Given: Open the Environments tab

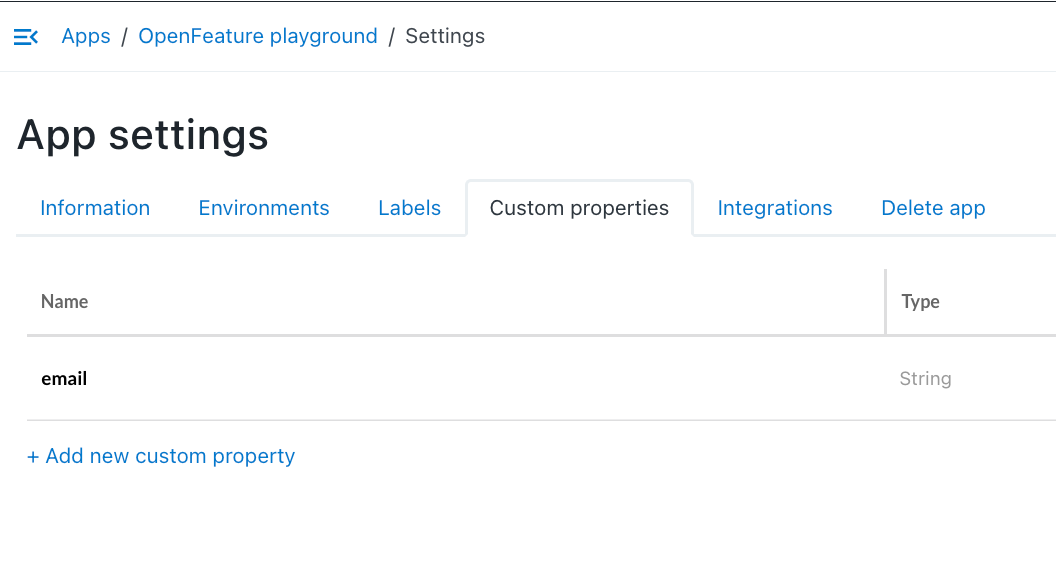Looking at the screenshot, I should 264,208.
